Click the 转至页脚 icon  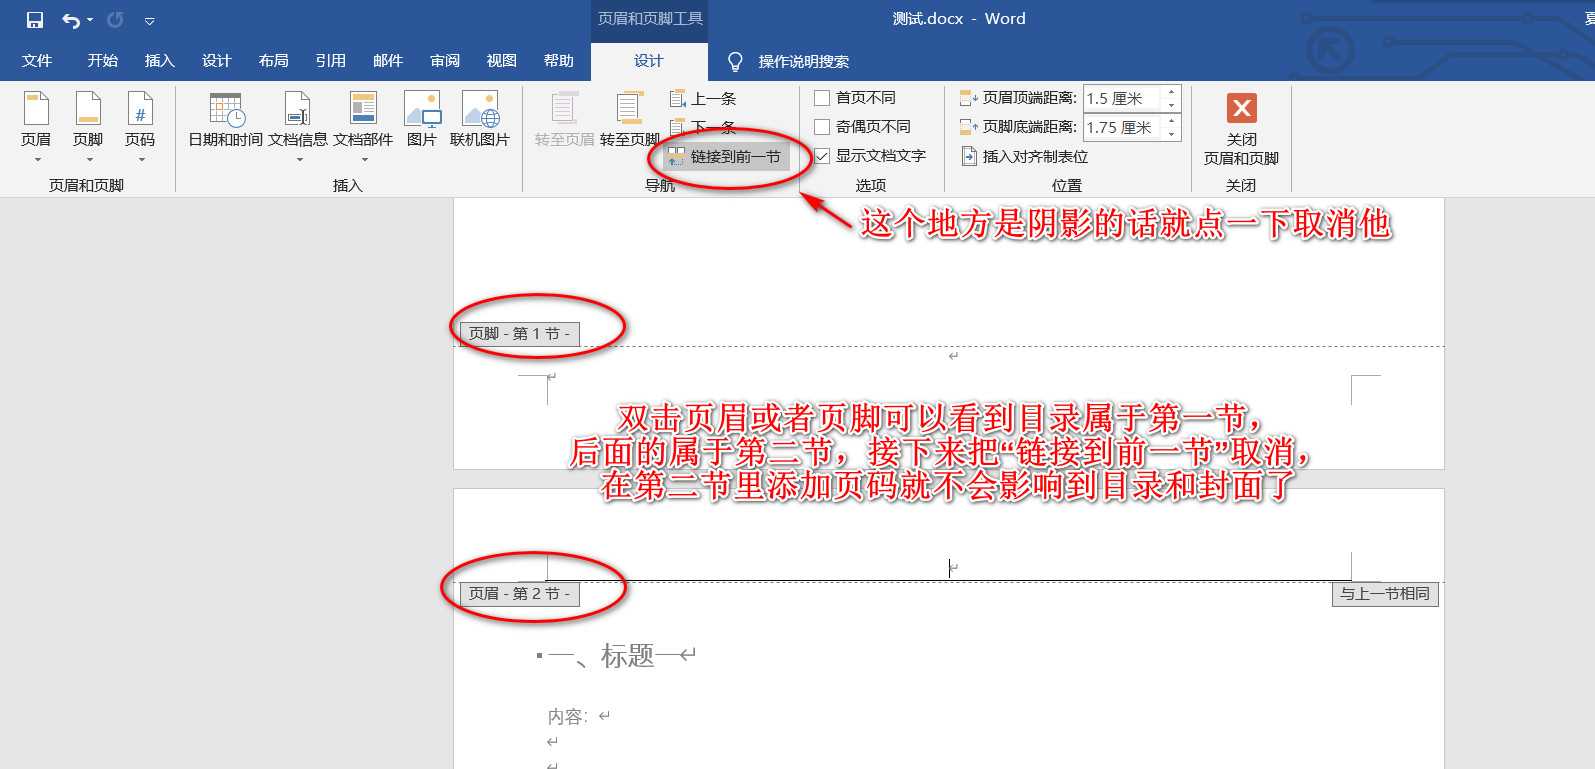click(x=629, y=109)
